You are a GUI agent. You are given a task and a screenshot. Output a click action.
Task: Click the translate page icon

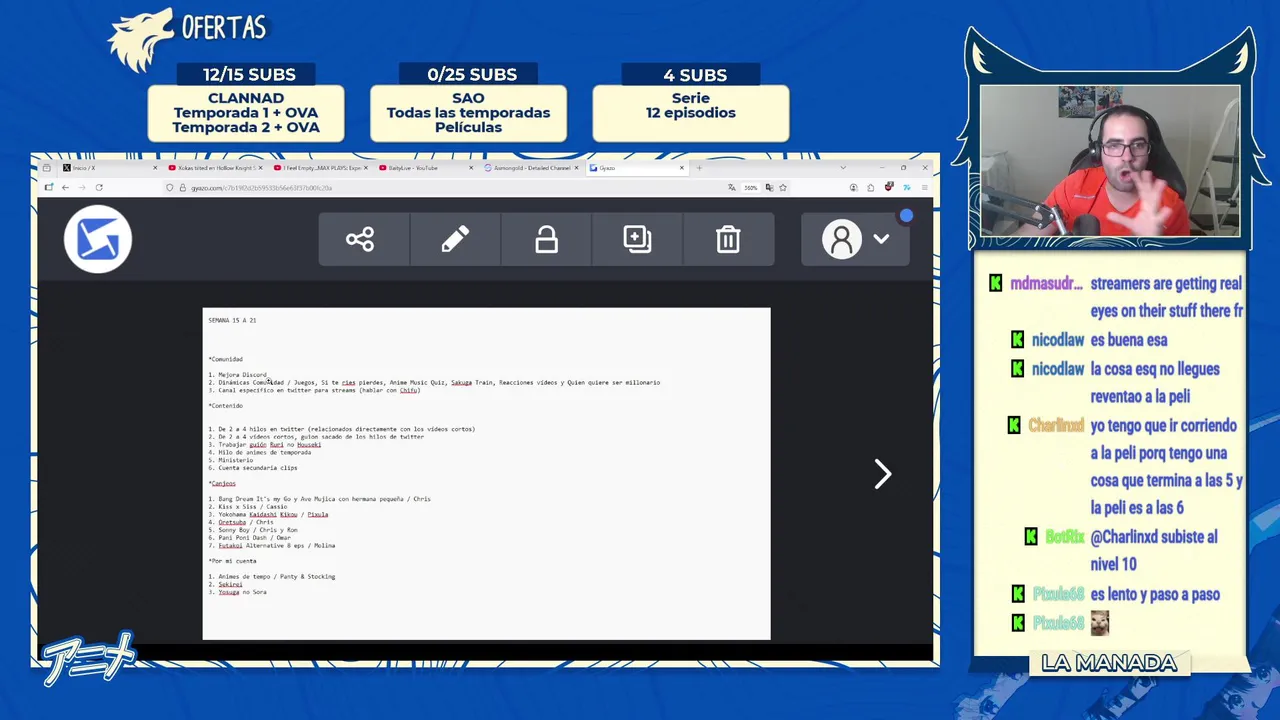coord(732,188)
